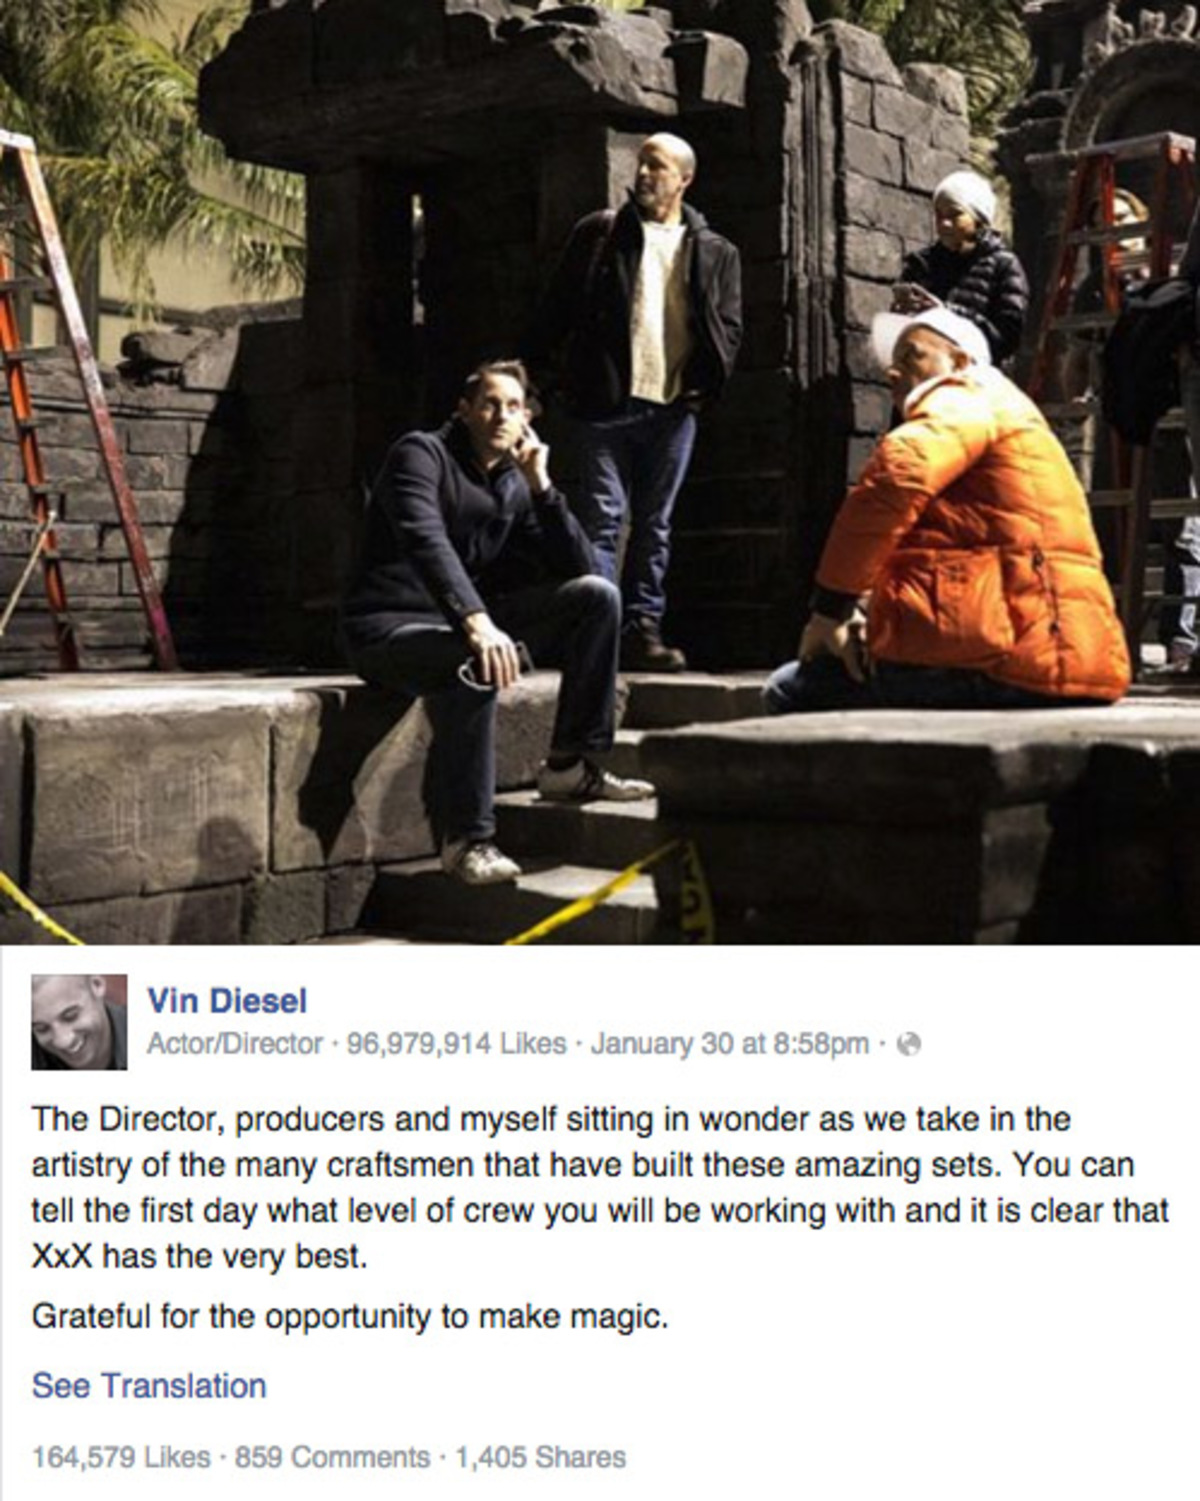Open the 1,405 Shares link
Viewport: 1200px width, 1501px height.
(x=540, y=1457)
